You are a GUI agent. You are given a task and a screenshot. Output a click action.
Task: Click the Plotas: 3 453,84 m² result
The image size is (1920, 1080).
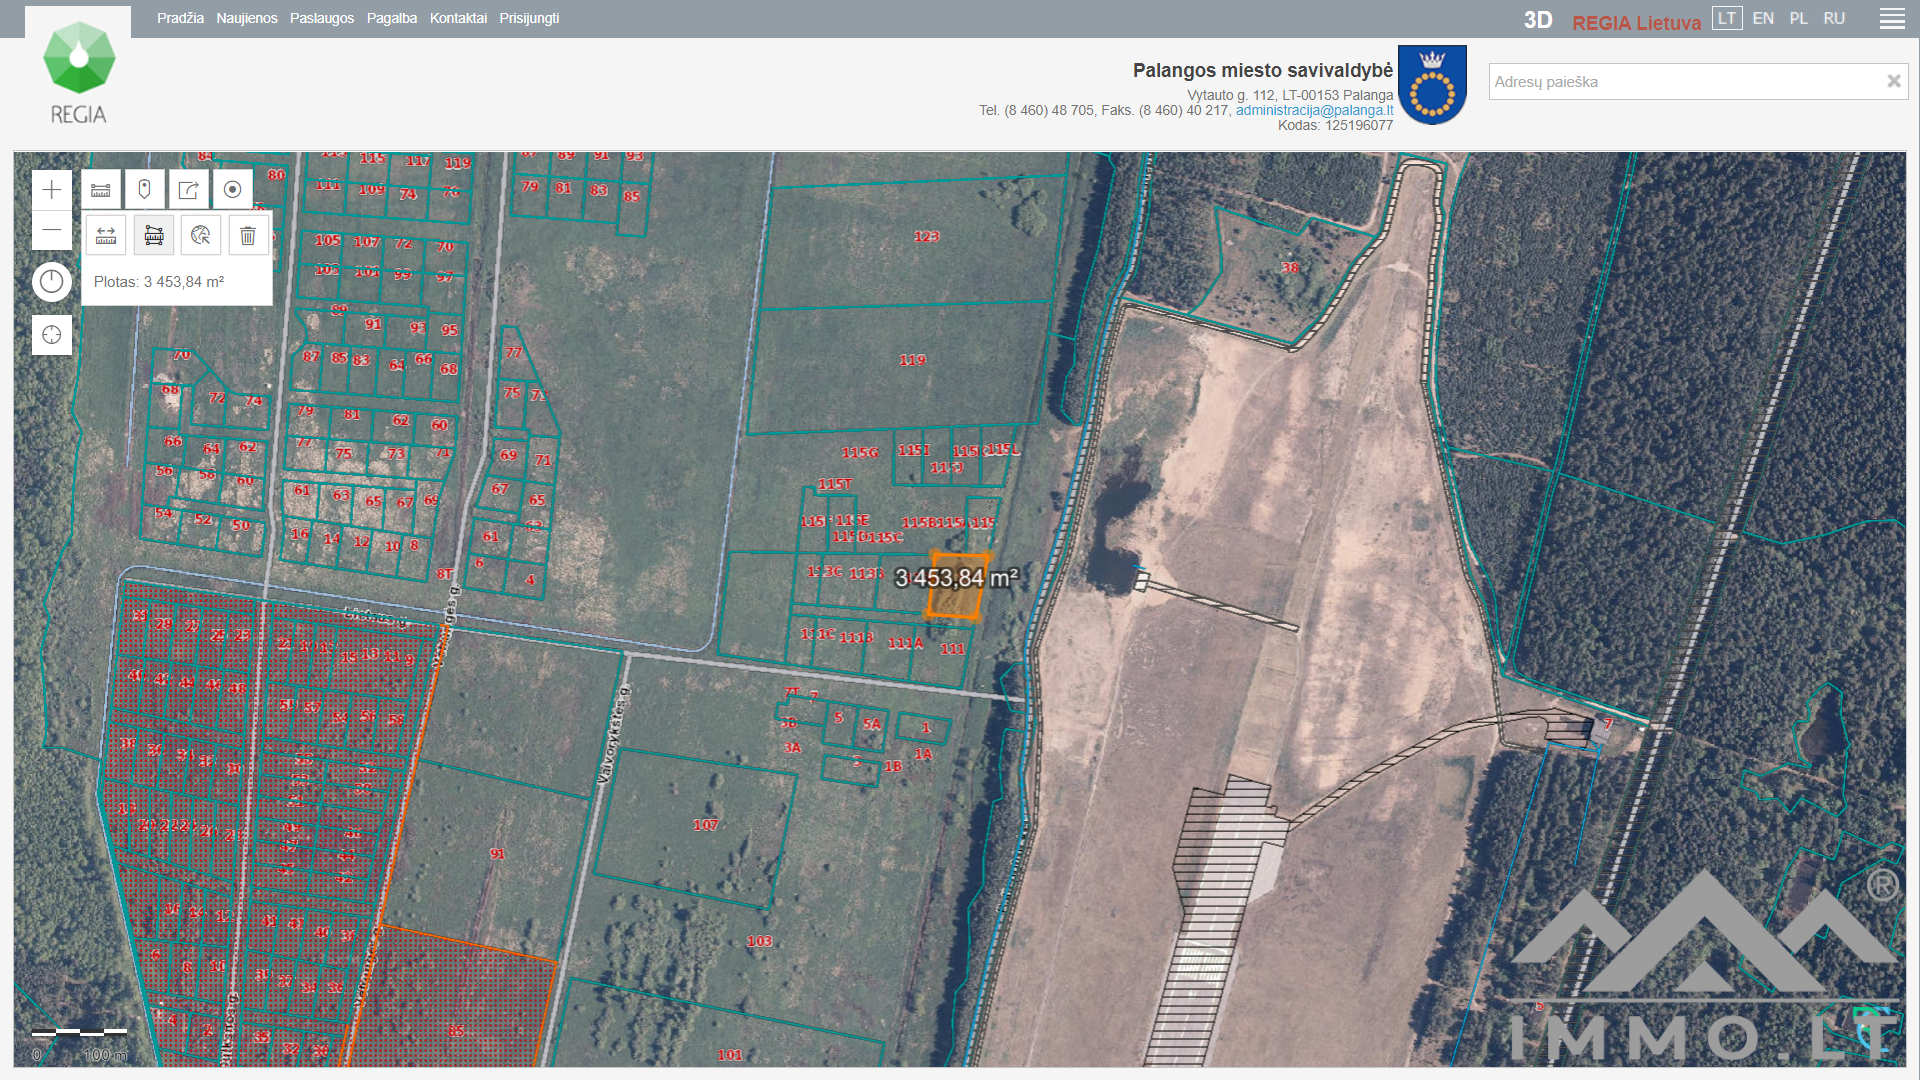(159, 282)
